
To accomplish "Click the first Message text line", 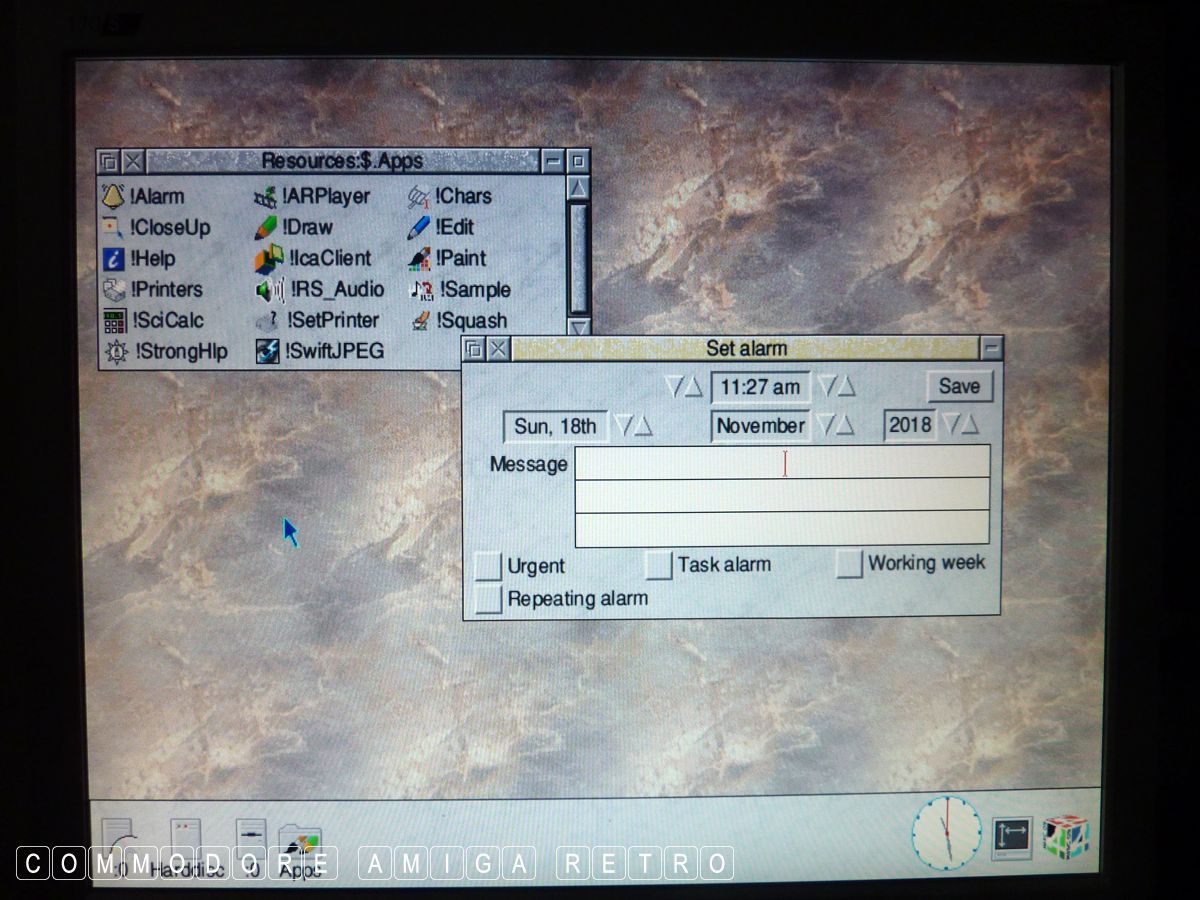I will tap(782, 462).
